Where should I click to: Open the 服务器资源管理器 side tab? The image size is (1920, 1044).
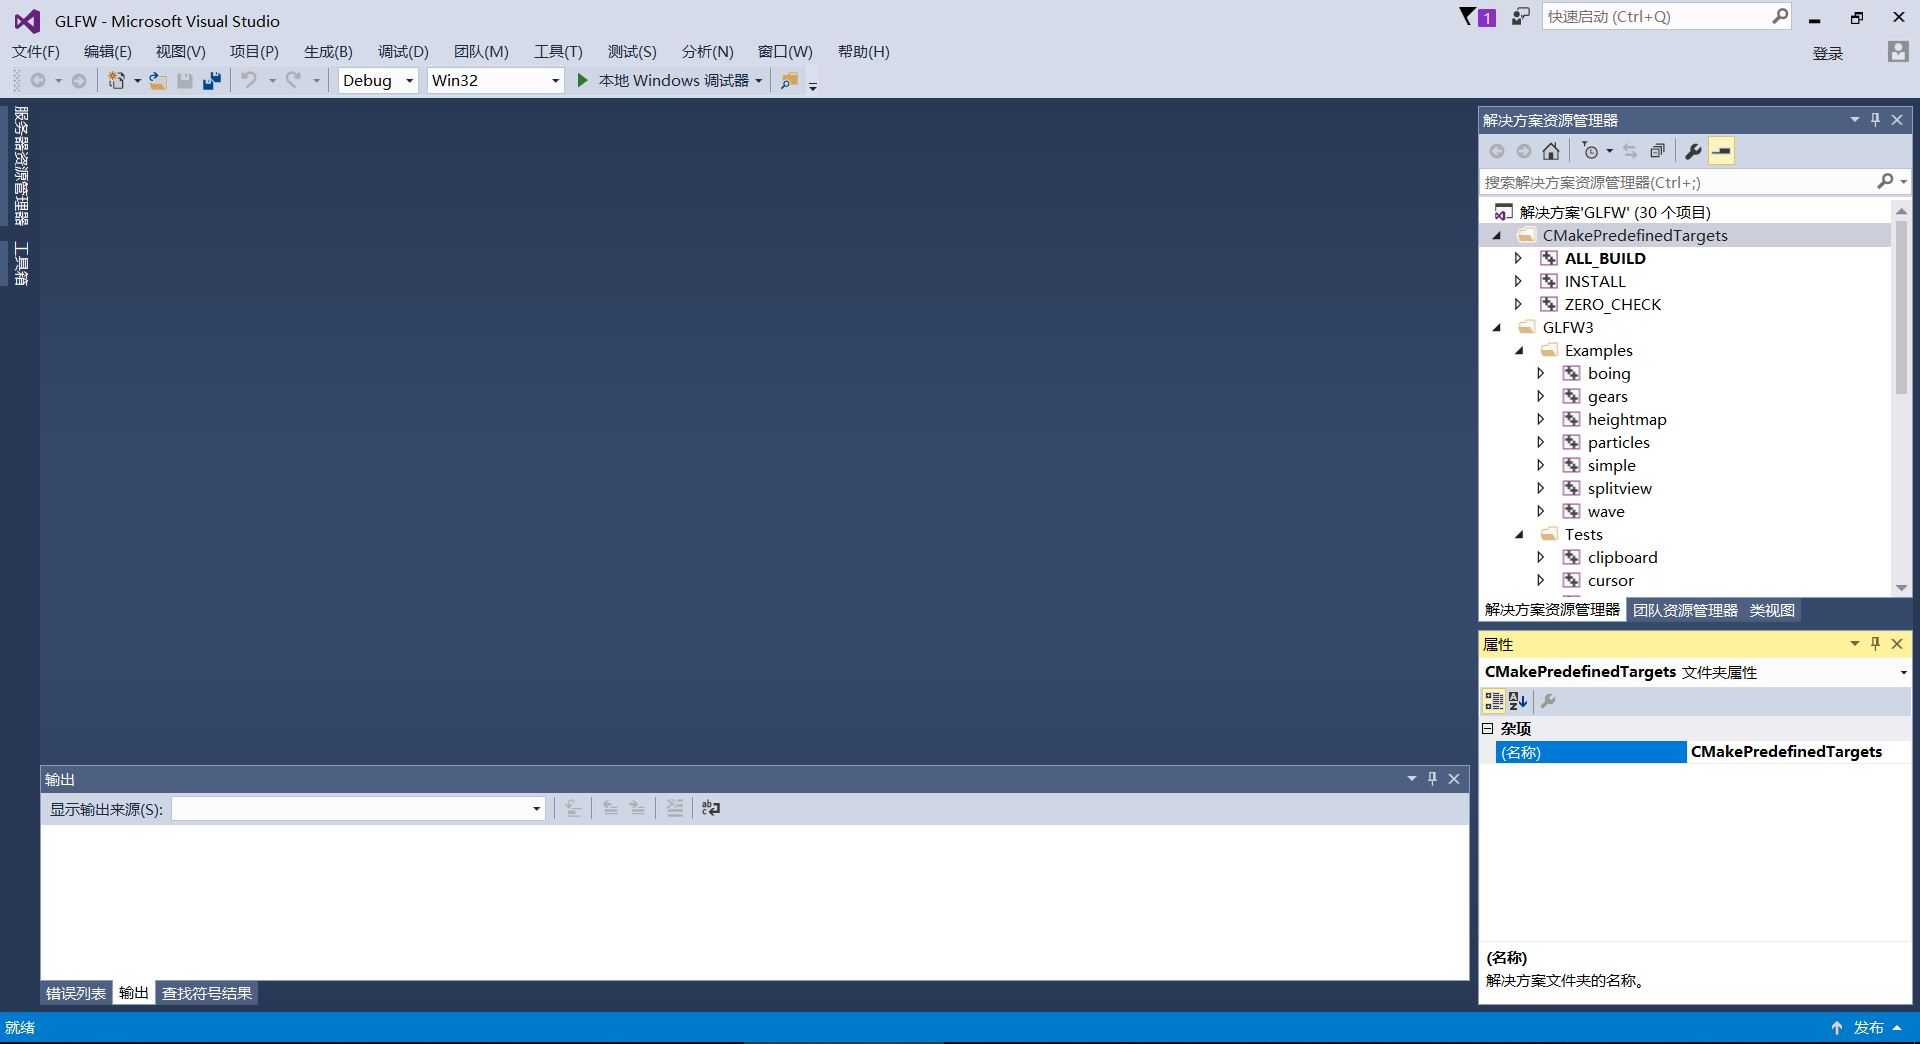(x=21, y=166)
